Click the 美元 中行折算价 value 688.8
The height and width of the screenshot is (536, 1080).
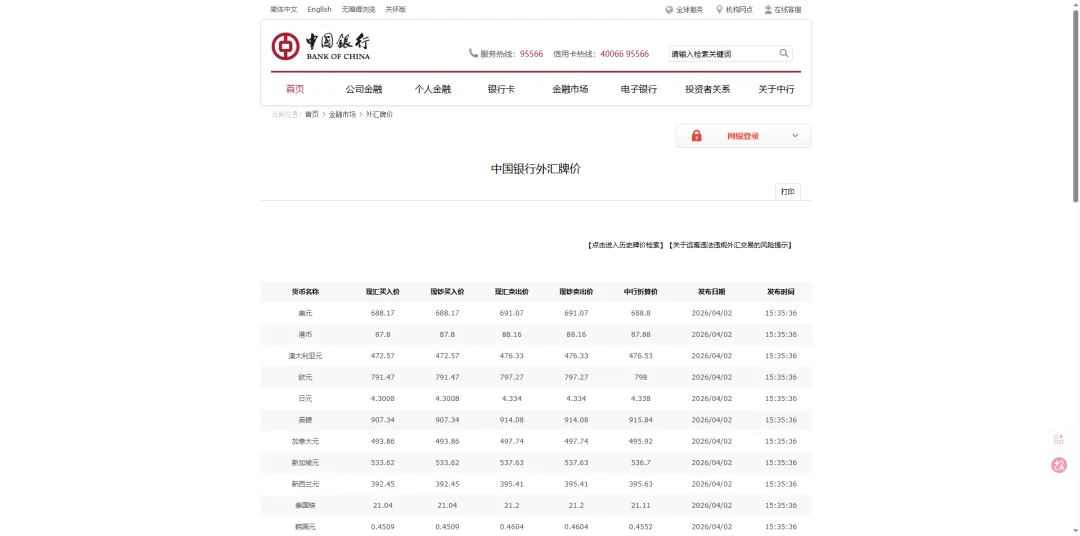(641, 313)
